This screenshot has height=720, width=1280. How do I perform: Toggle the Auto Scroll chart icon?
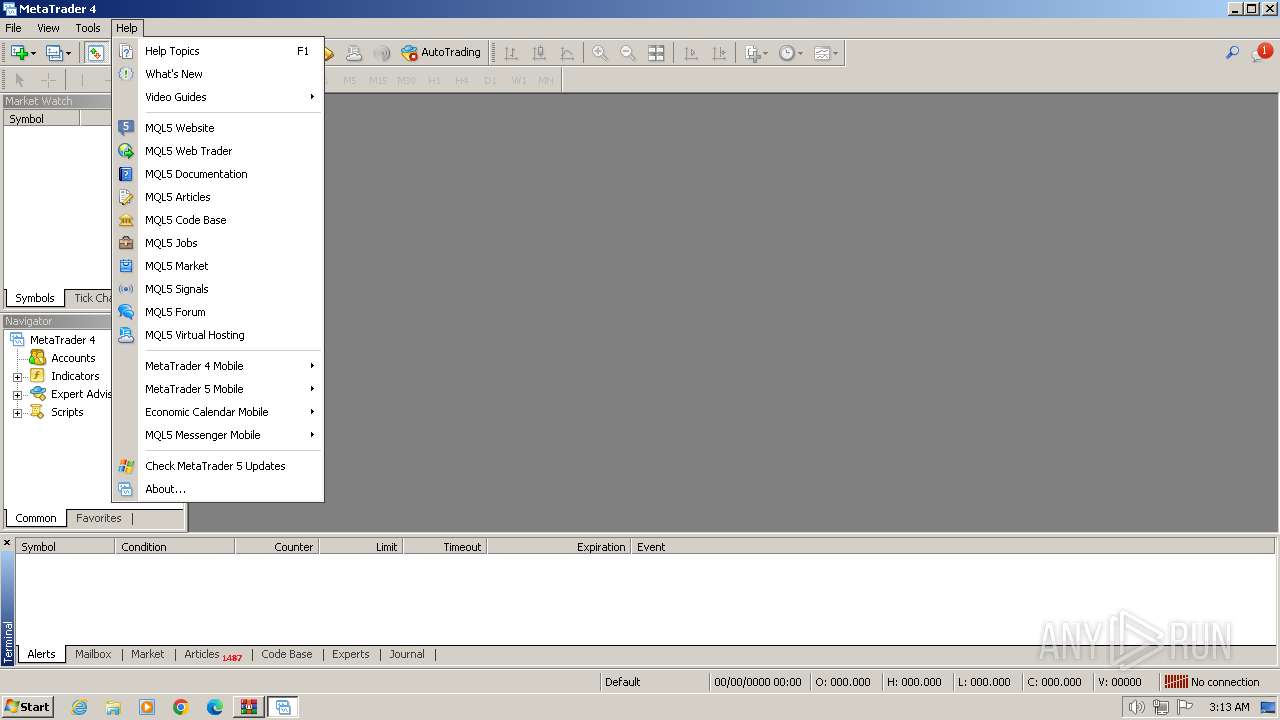pyautogui.click(x=691, y=53)
